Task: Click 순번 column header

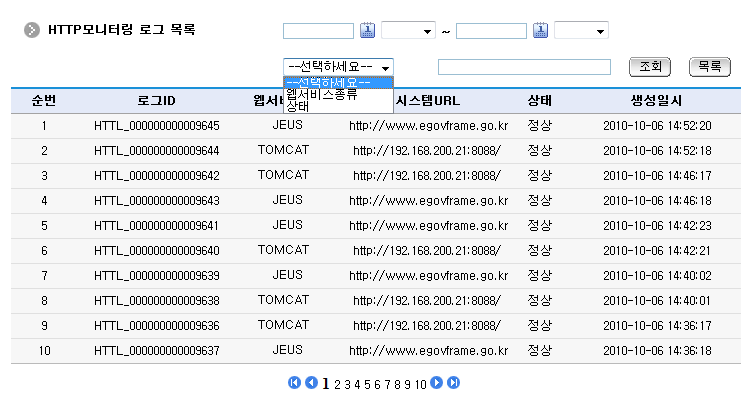Action: point(44,101)
